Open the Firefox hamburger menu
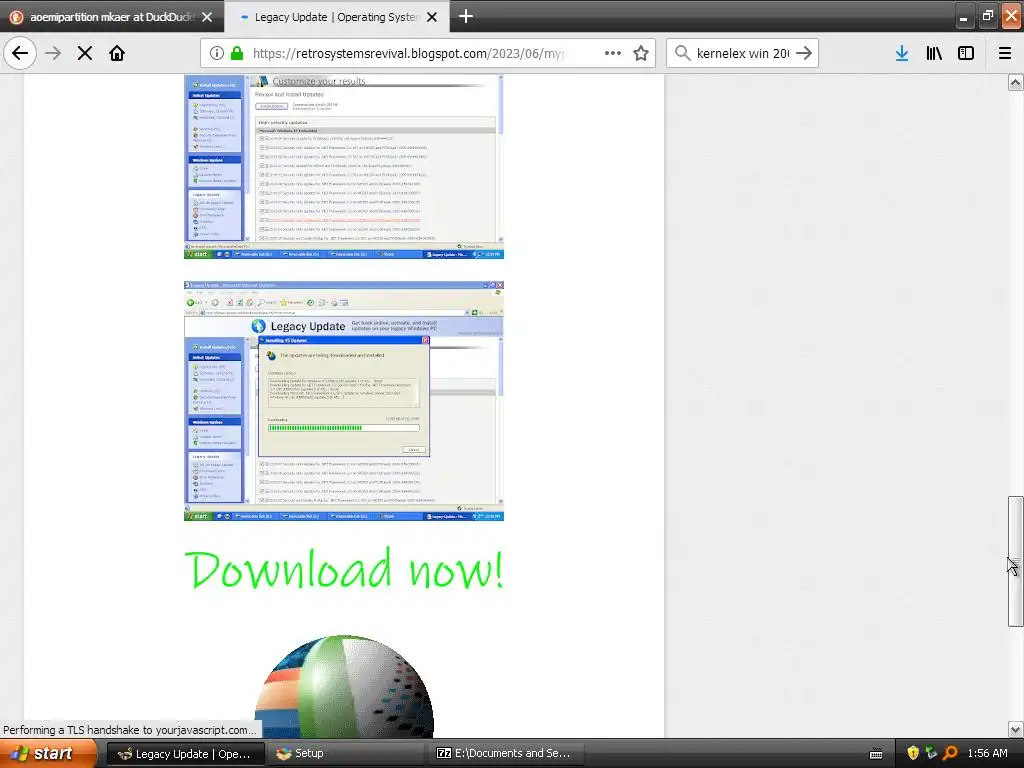Viewport: 1024px width, 768px height. 1005,54
